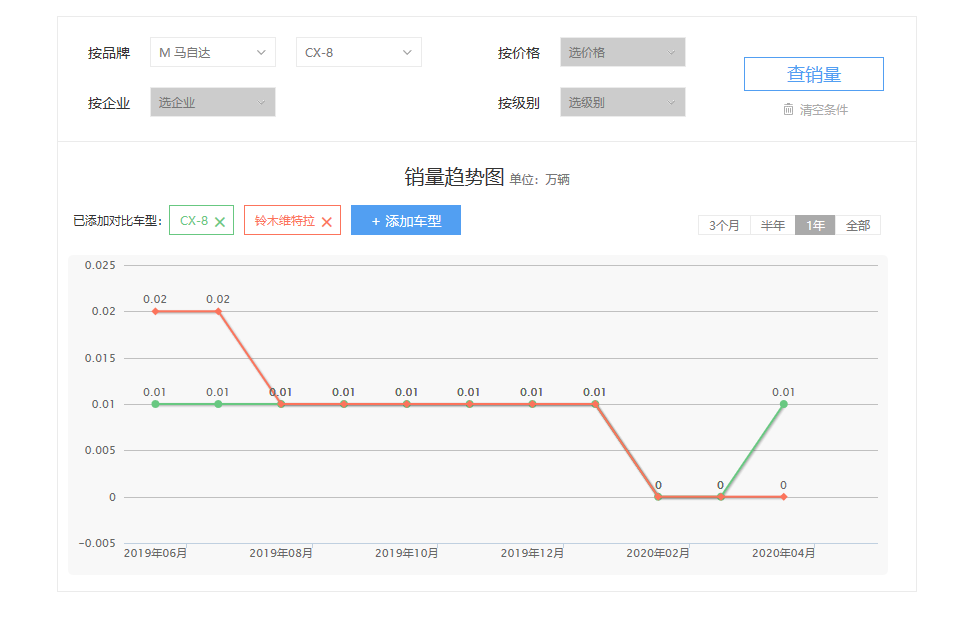Remove CX-8 using its green X icon
Viewport: 957px width, 625px height.
click(220, 222)
